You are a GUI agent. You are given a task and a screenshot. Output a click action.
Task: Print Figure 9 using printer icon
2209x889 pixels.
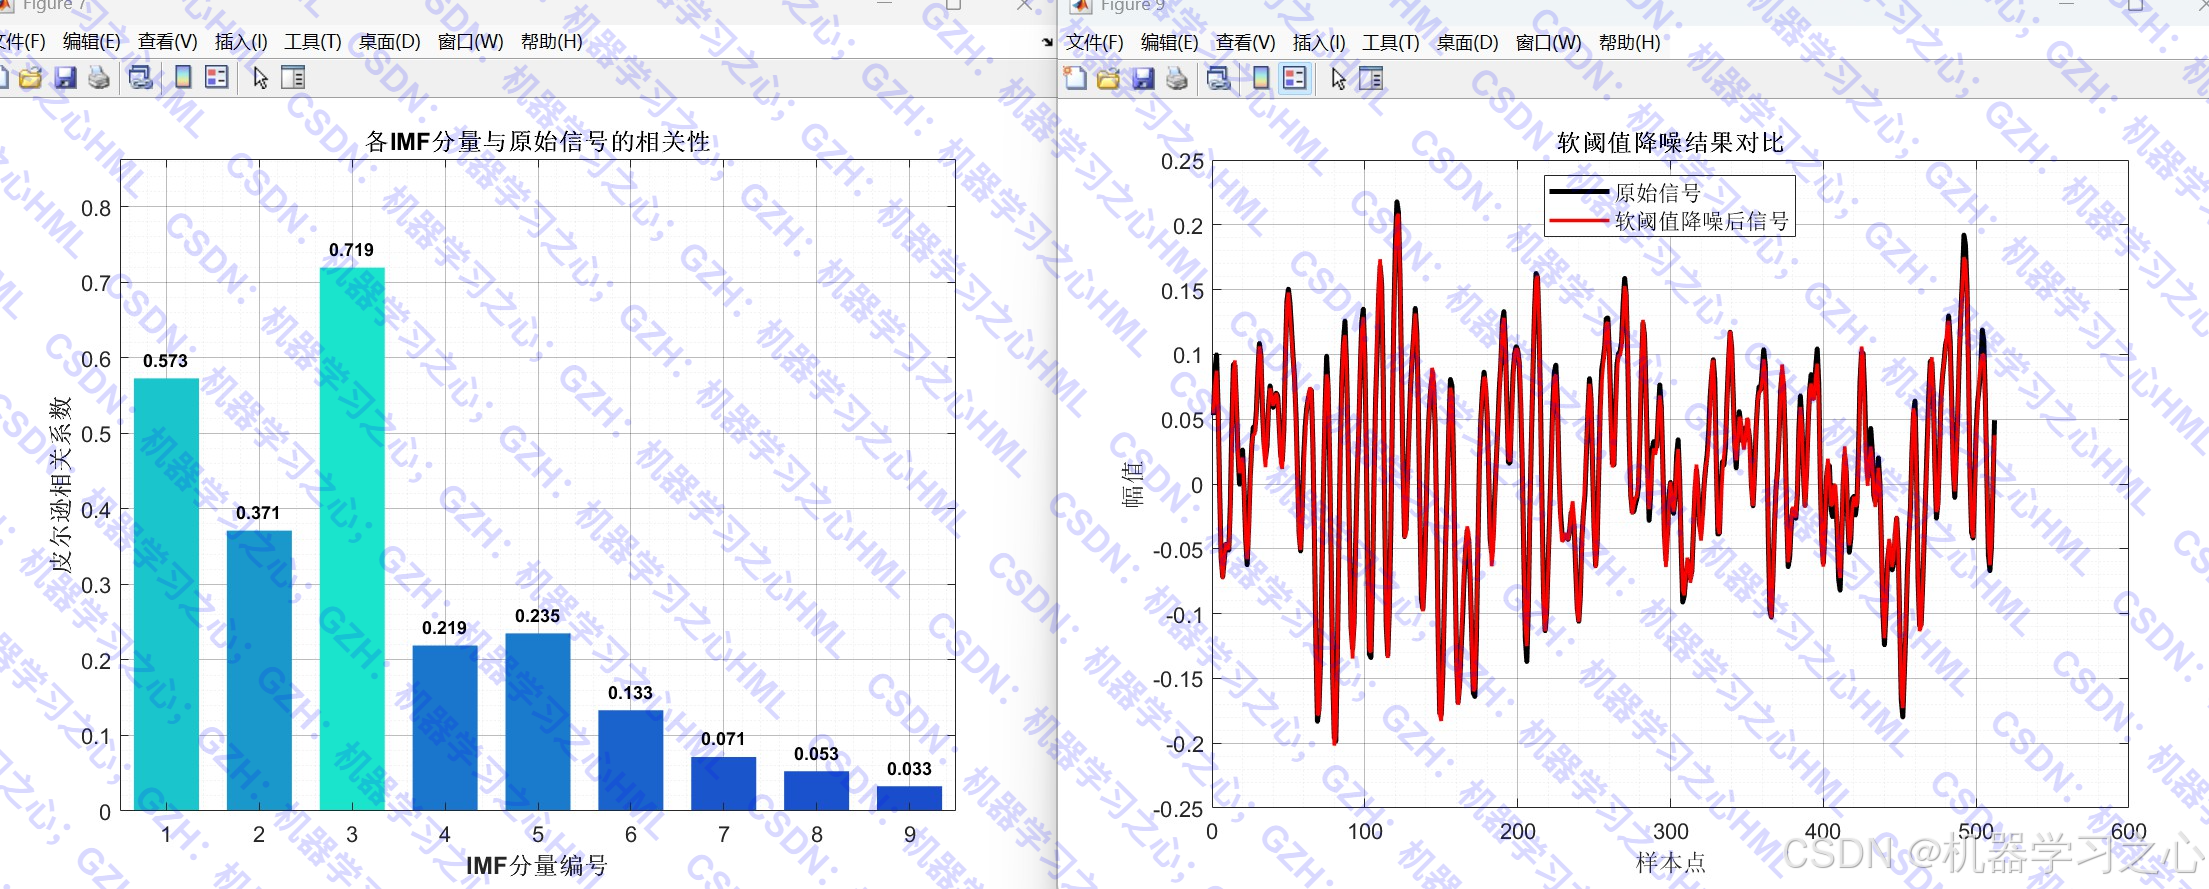click(1177, 78)
